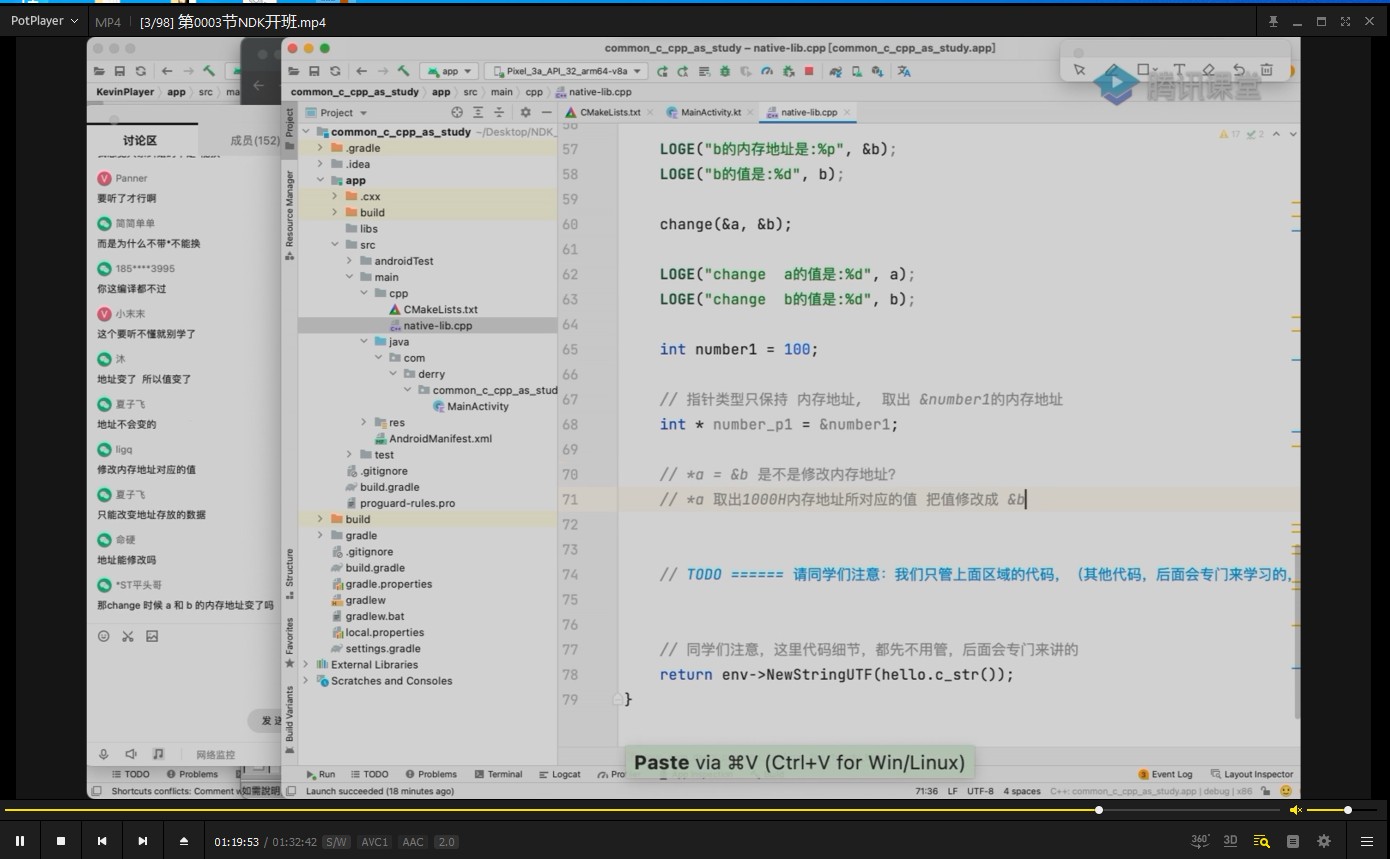The image size is (1390, 859).
Task: Click Save All icon in Android Studio toolbar
Action: tap(314, 71)
